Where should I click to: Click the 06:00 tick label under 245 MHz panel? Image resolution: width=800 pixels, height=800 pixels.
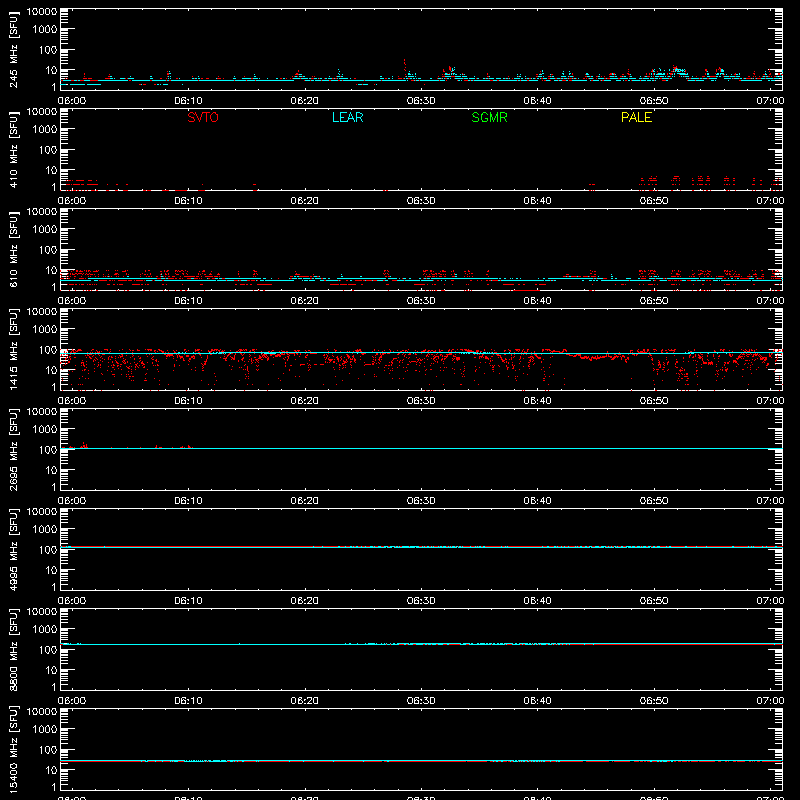point(71,101)
